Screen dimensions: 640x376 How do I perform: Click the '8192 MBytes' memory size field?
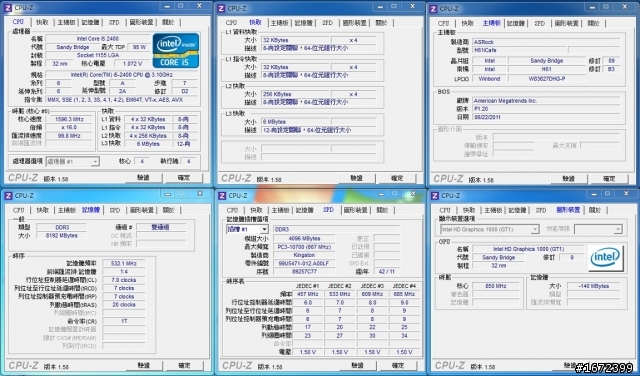tap(62, 236)
